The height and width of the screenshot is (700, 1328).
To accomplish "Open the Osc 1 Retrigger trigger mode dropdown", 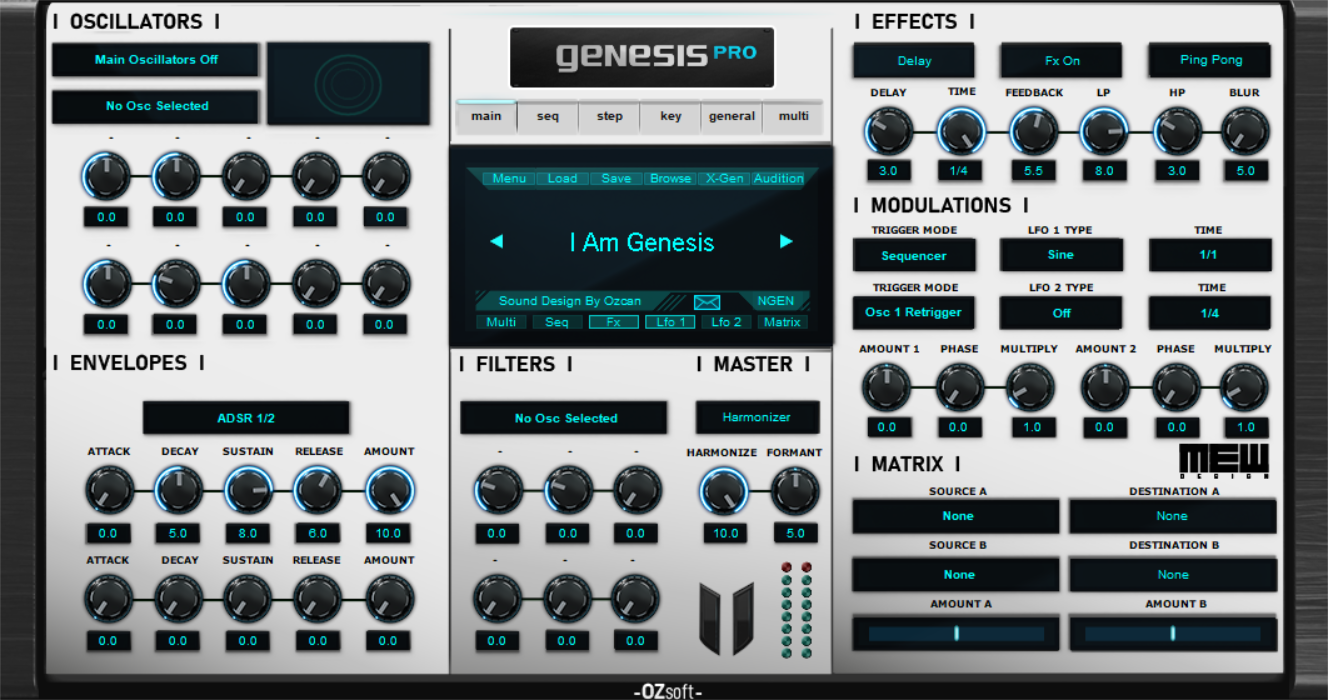I will coord(914,312).
